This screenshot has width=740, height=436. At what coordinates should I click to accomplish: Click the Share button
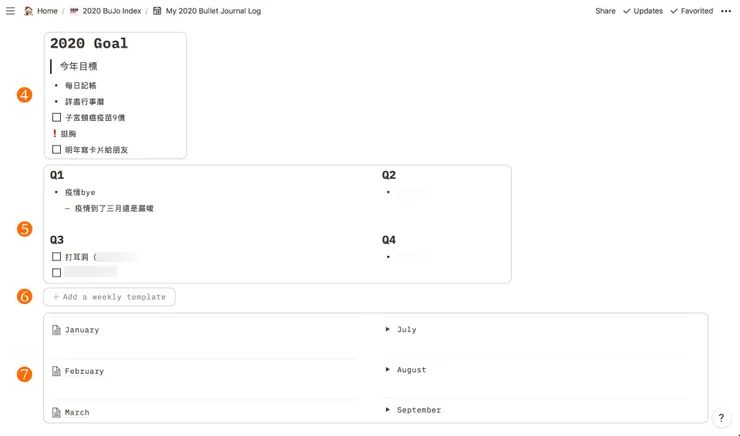point(605,11)
